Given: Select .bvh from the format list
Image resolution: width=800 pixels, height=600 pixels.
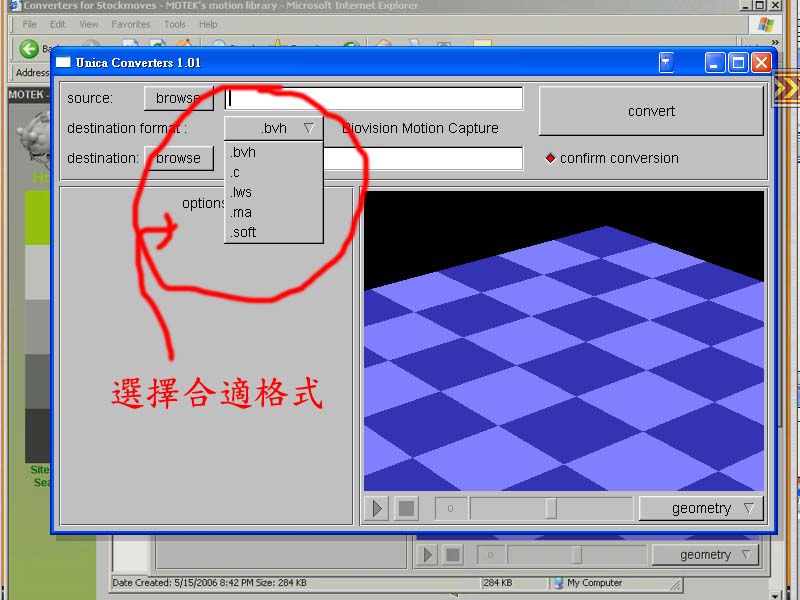Looking at the screenshot, I should (x=273, y=152).
